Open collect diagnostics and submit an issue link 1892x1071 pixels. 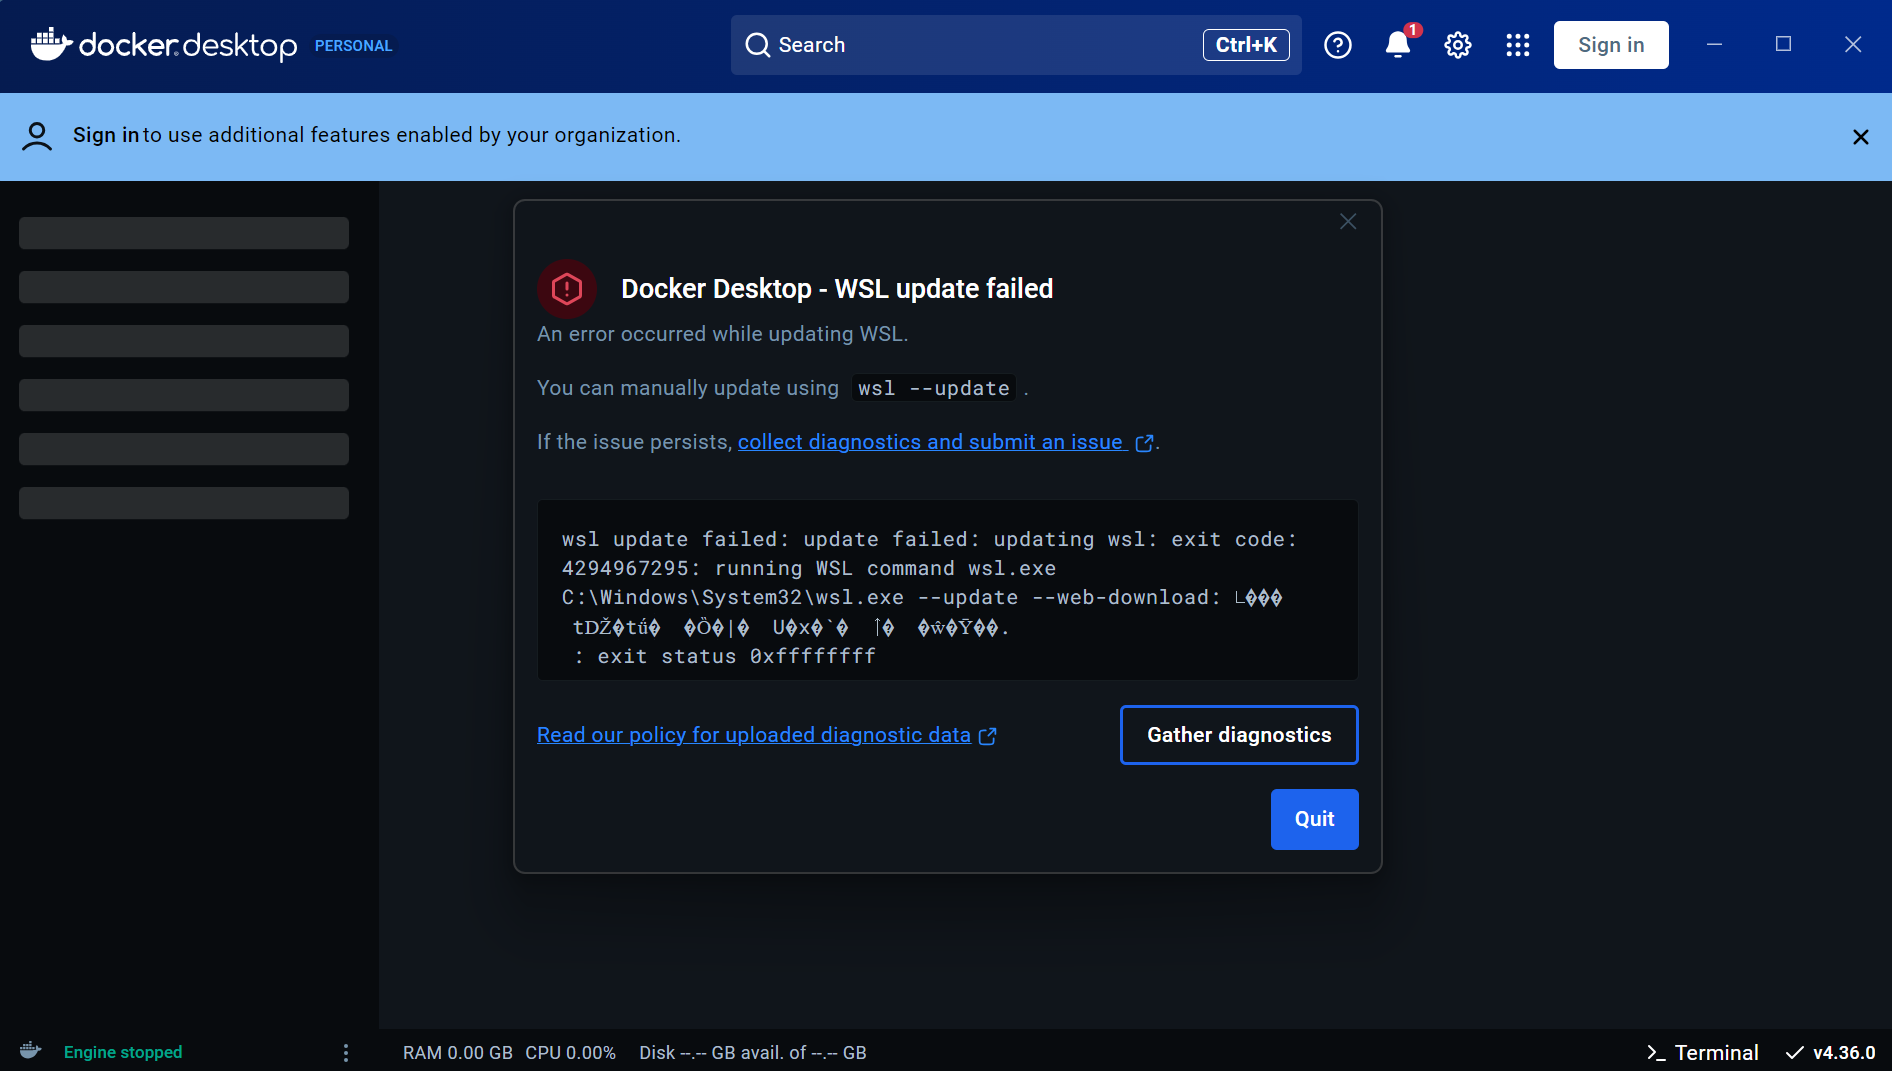(930, 442)
